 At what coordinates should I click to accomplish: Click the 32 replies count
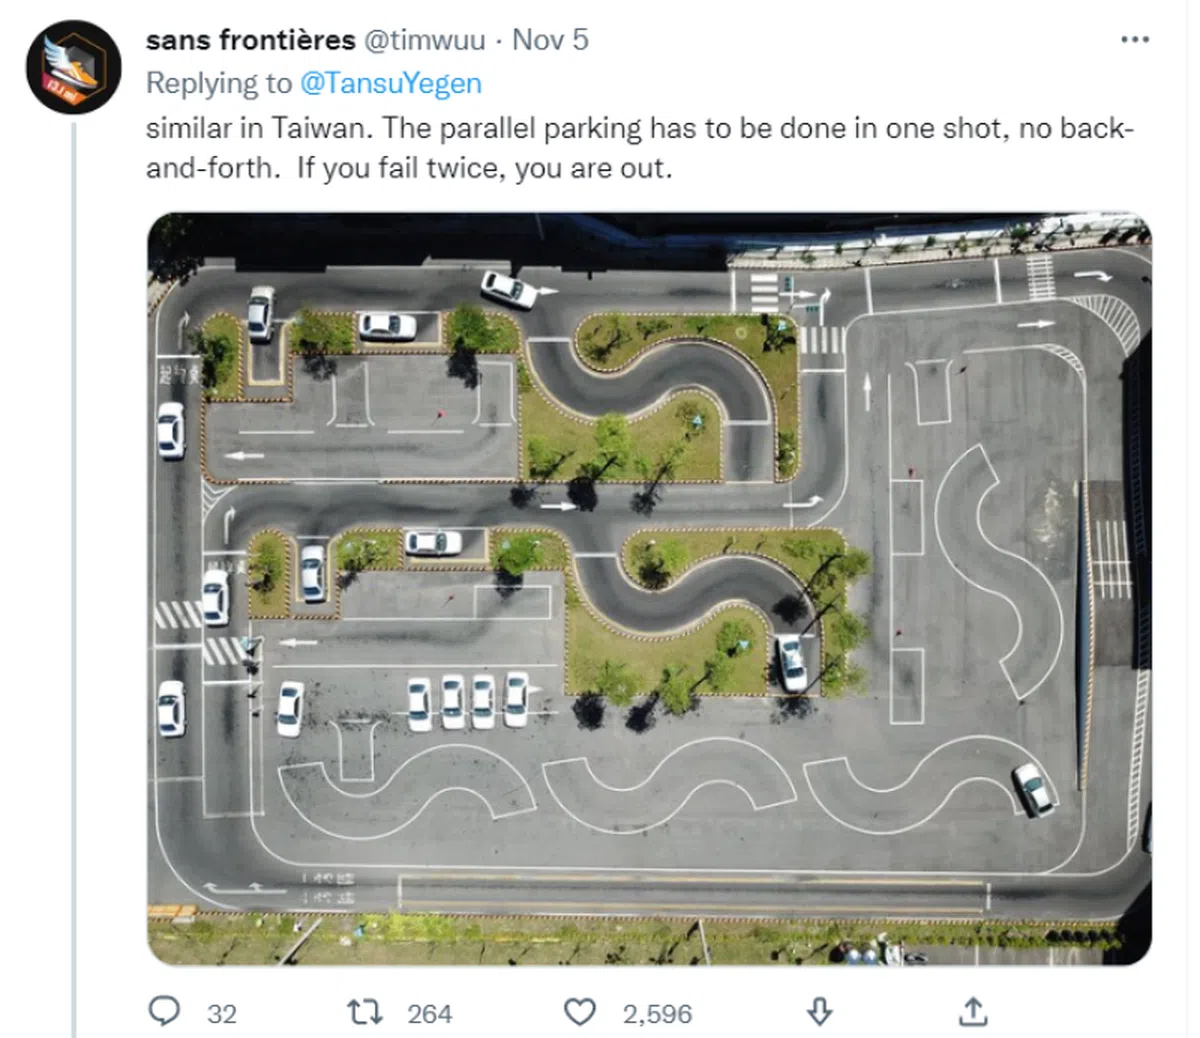(222, 1014)
